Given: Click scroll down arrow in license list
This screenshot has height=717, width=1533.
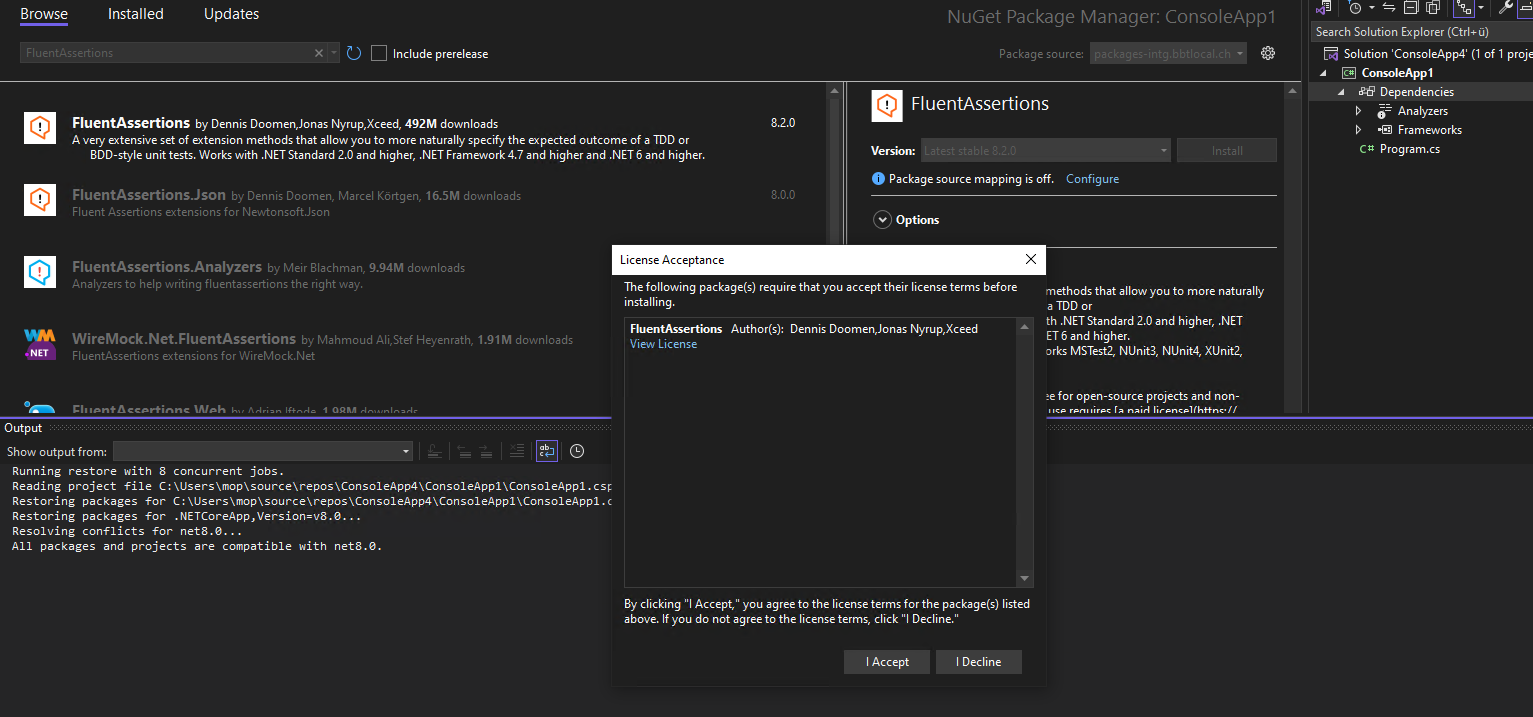Looking at the screenshot, I should [1024, 579].
